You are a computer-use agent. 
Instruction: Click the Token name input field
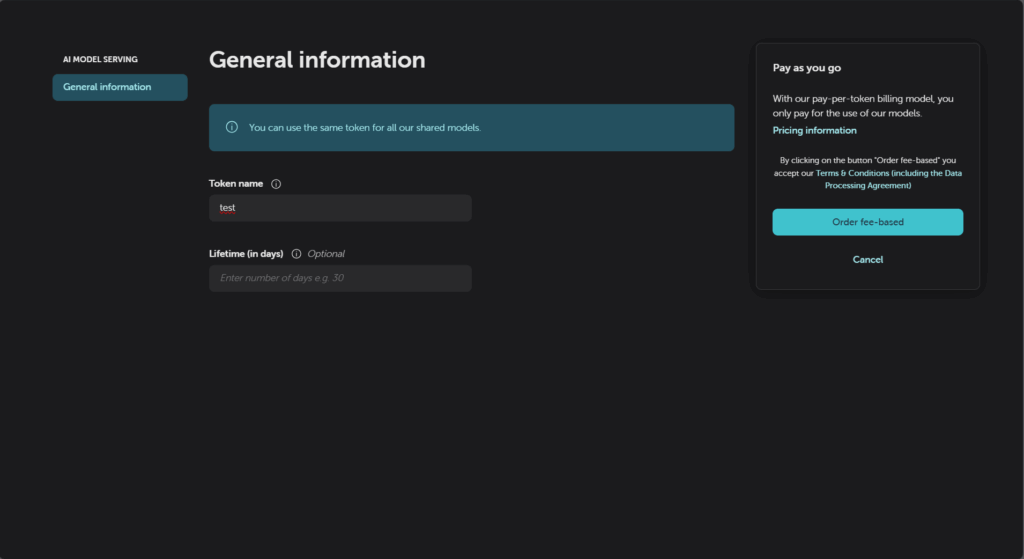[340, 208]
